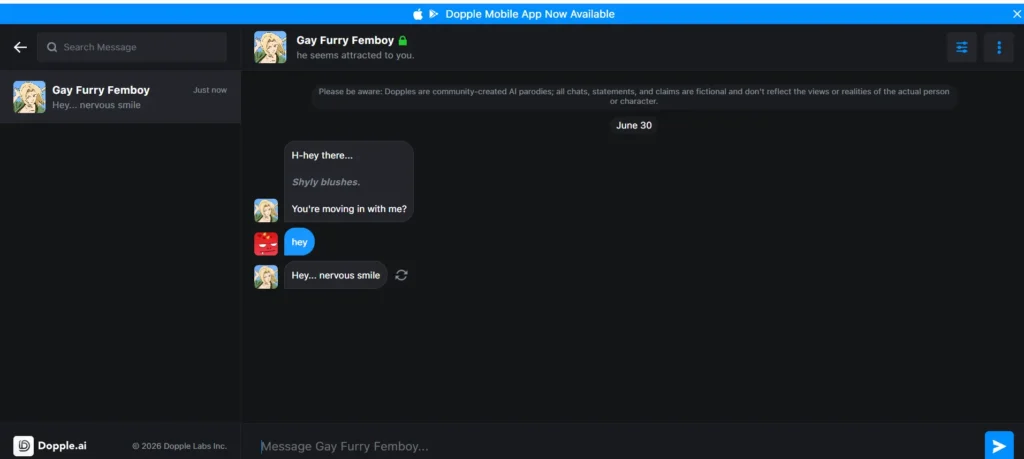
Task: Click the 'H-hey there...' text
Action: [x=322, y=155]
